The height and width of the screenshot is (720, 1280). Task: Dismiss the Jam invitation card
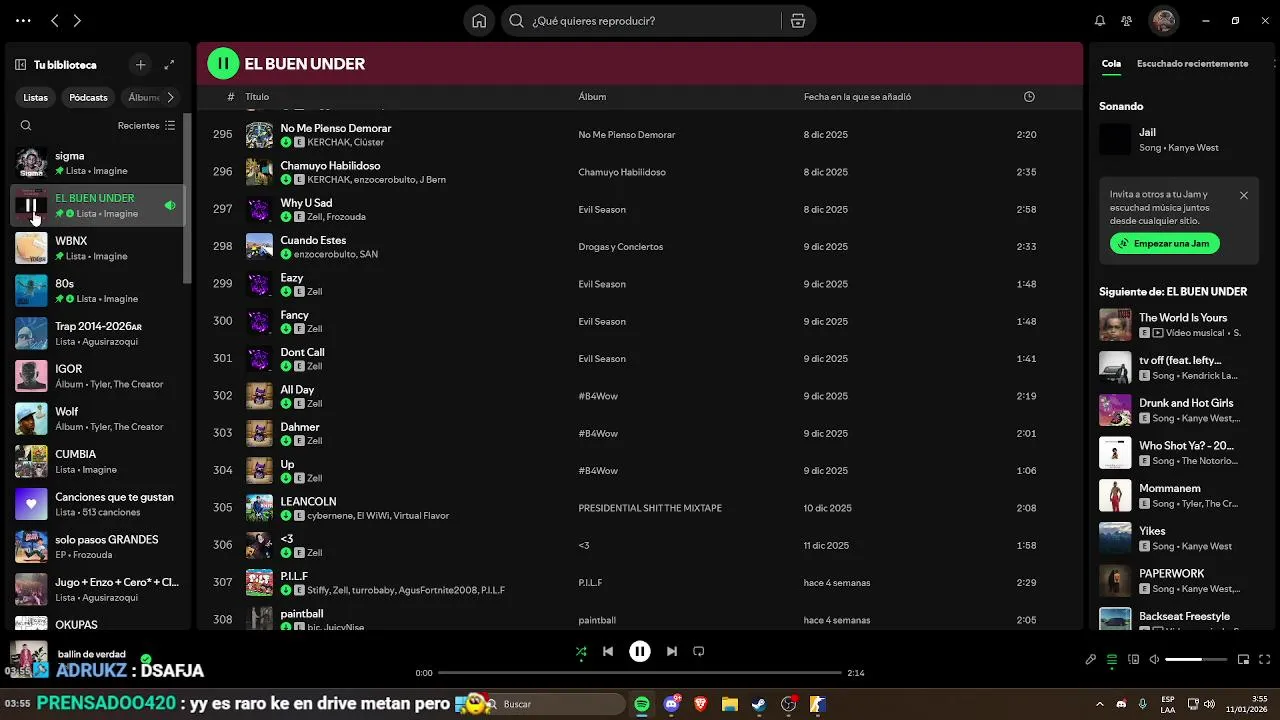tap(1244, 195)
